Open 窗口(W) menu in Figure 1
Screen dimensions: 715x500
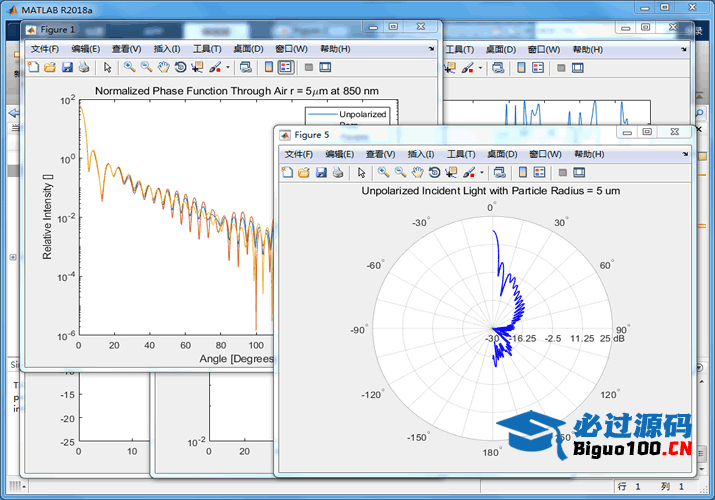pos(291,49)
